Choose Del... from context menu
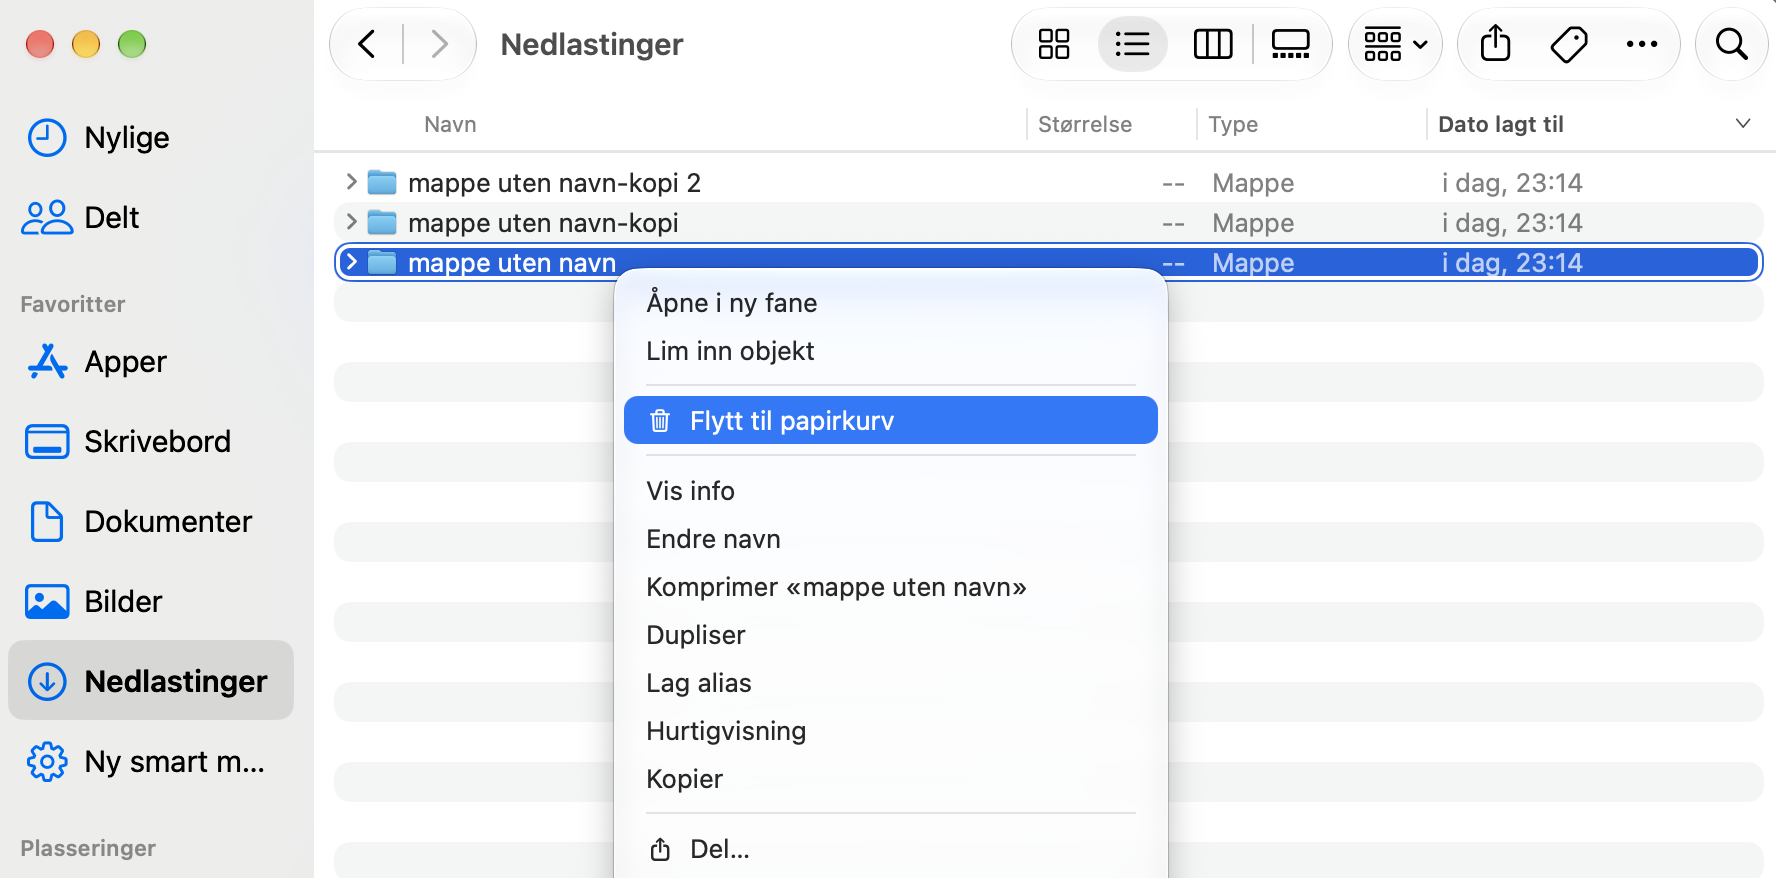The height and width of the screenshot is (878, 1776). [890, 849]
